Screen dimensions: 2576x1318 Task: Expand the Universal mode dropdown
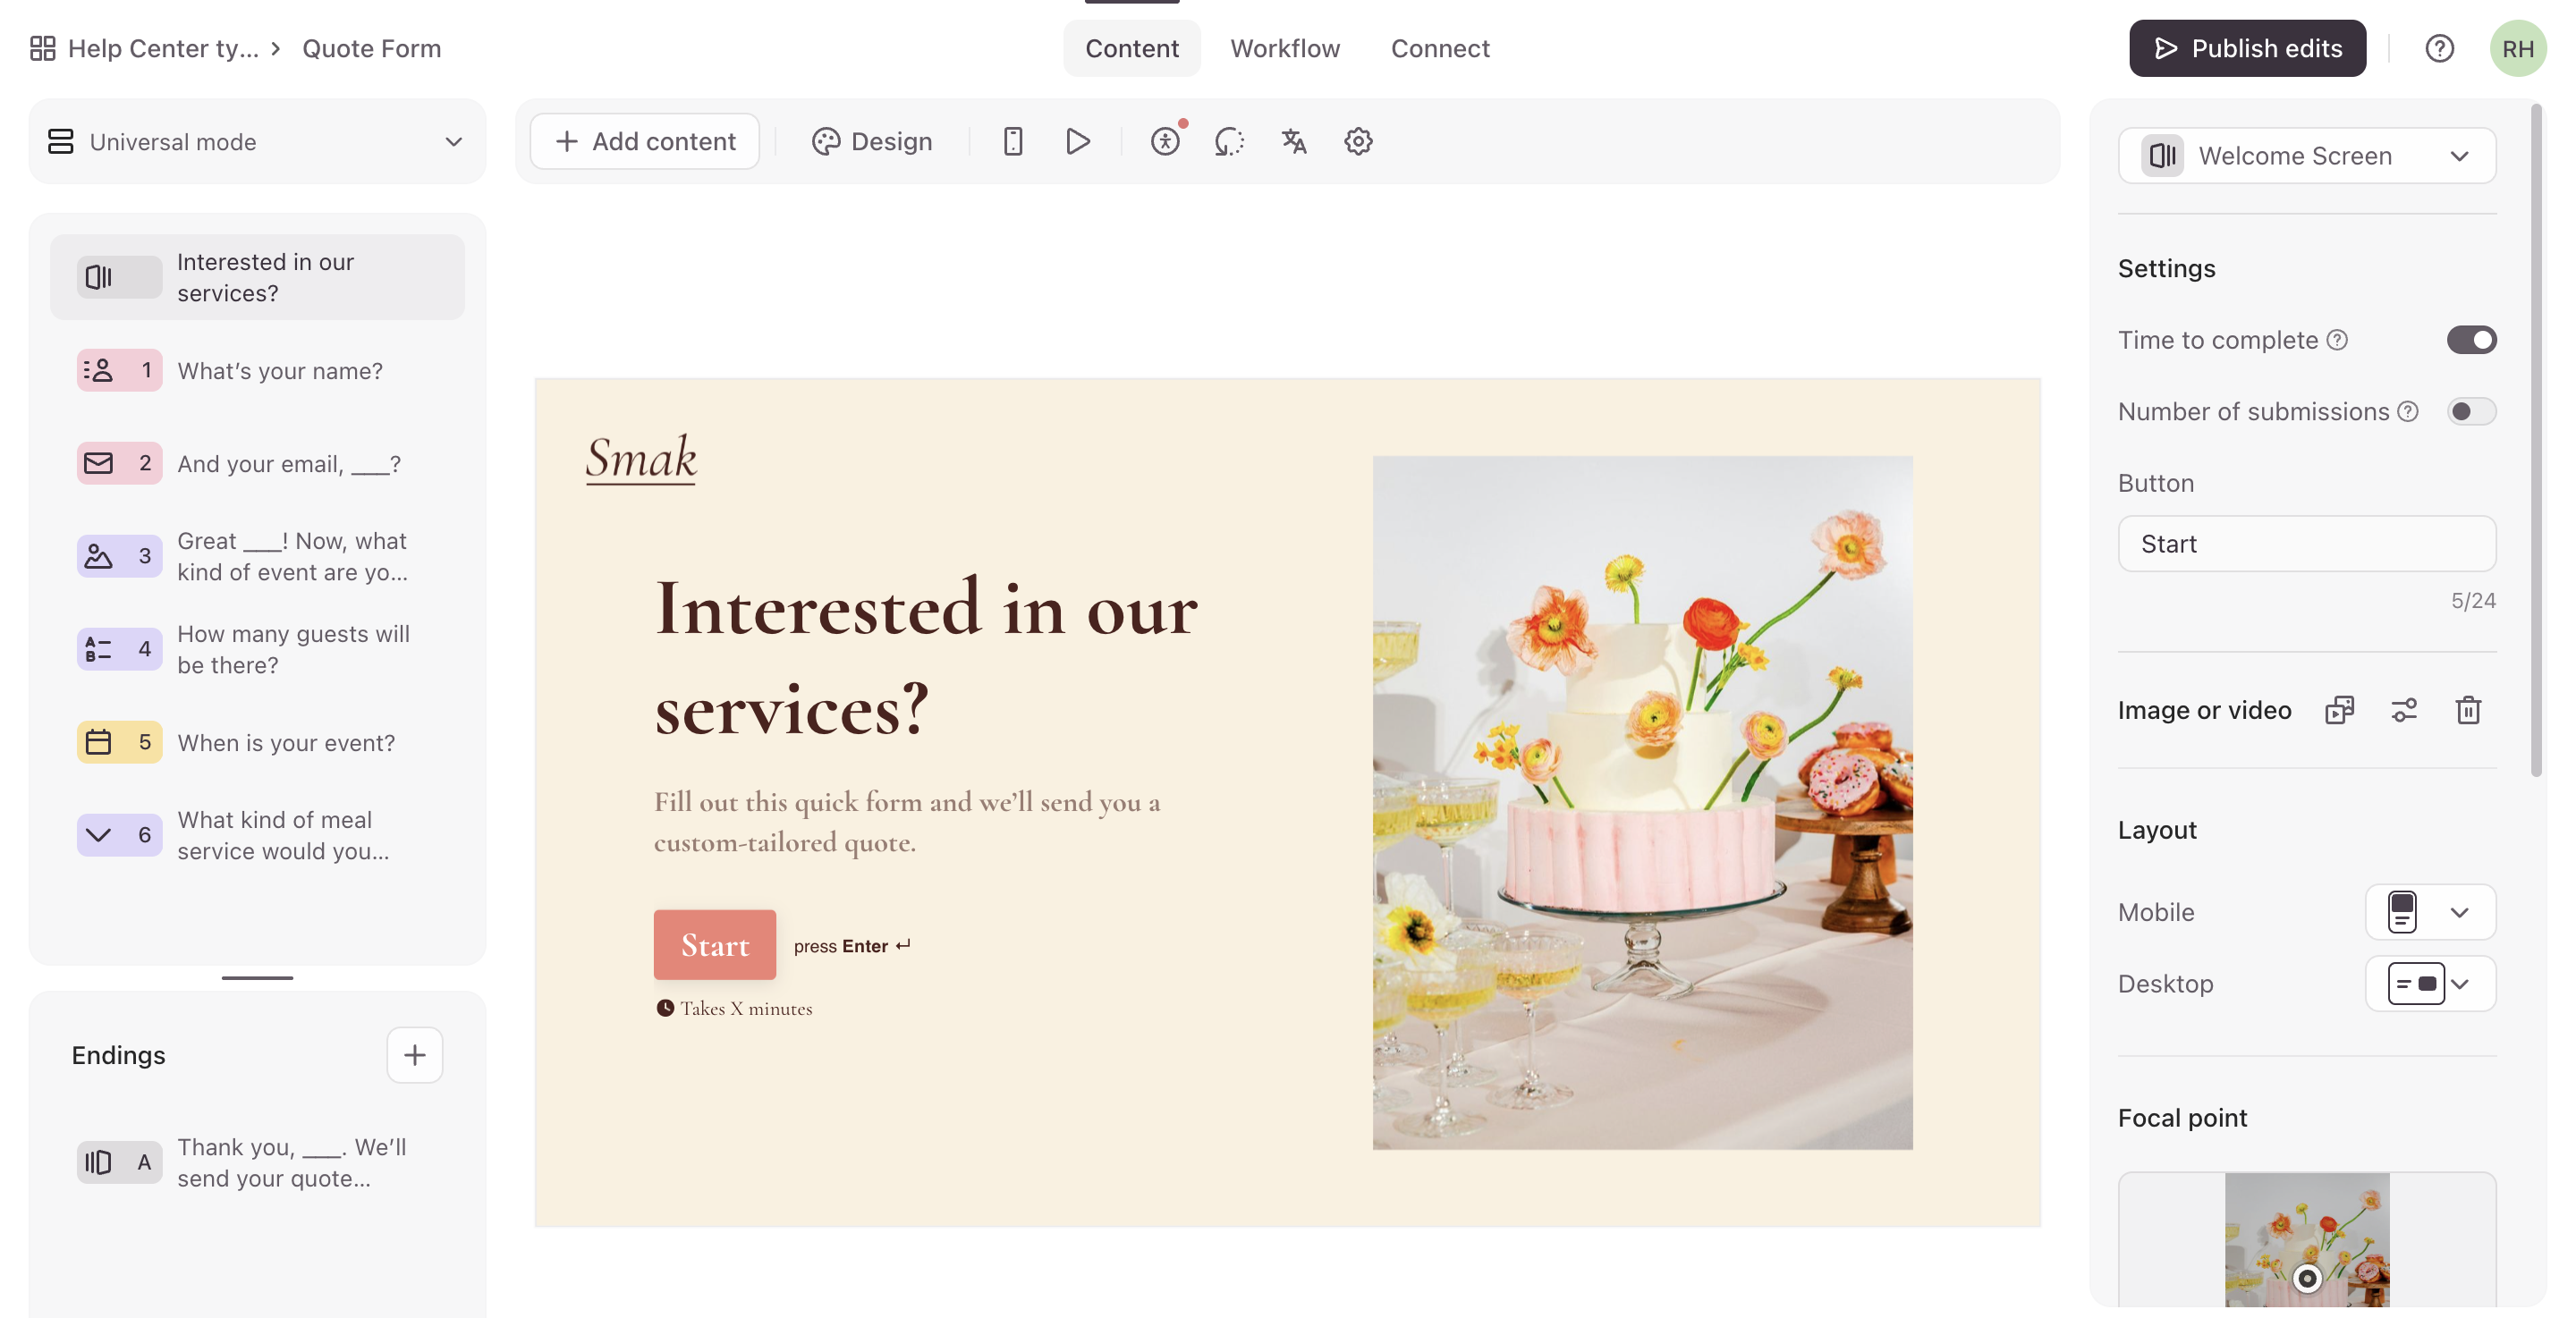tap(257, 141)
